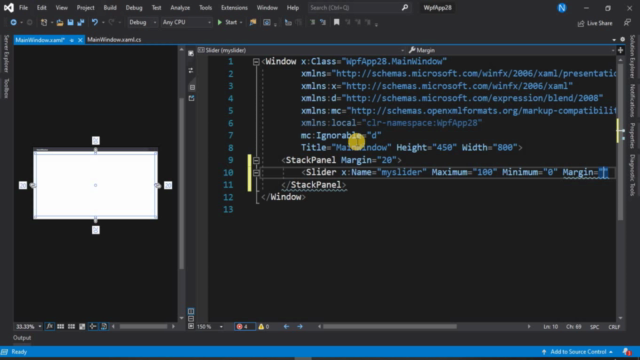Screen dimensions: 640x360
Task: Click the bookmark icon in toolbar
Action: (x=336, y=22)
